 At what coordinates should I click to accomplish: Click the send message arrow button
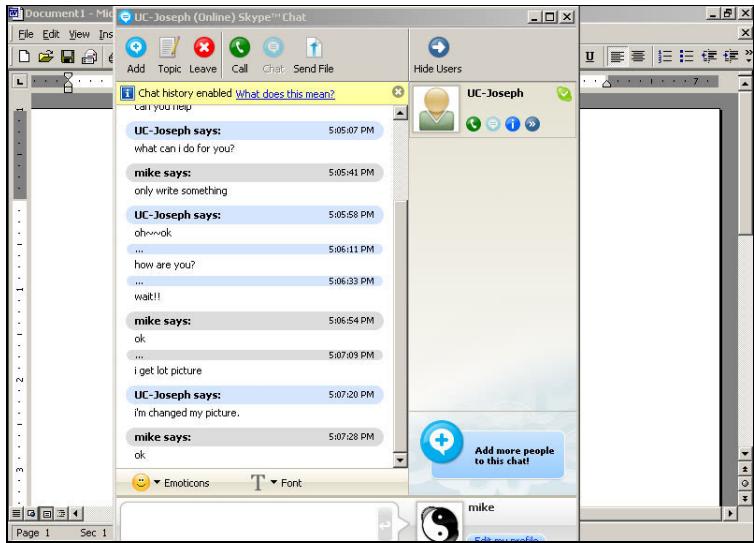[x=385, y=525]
